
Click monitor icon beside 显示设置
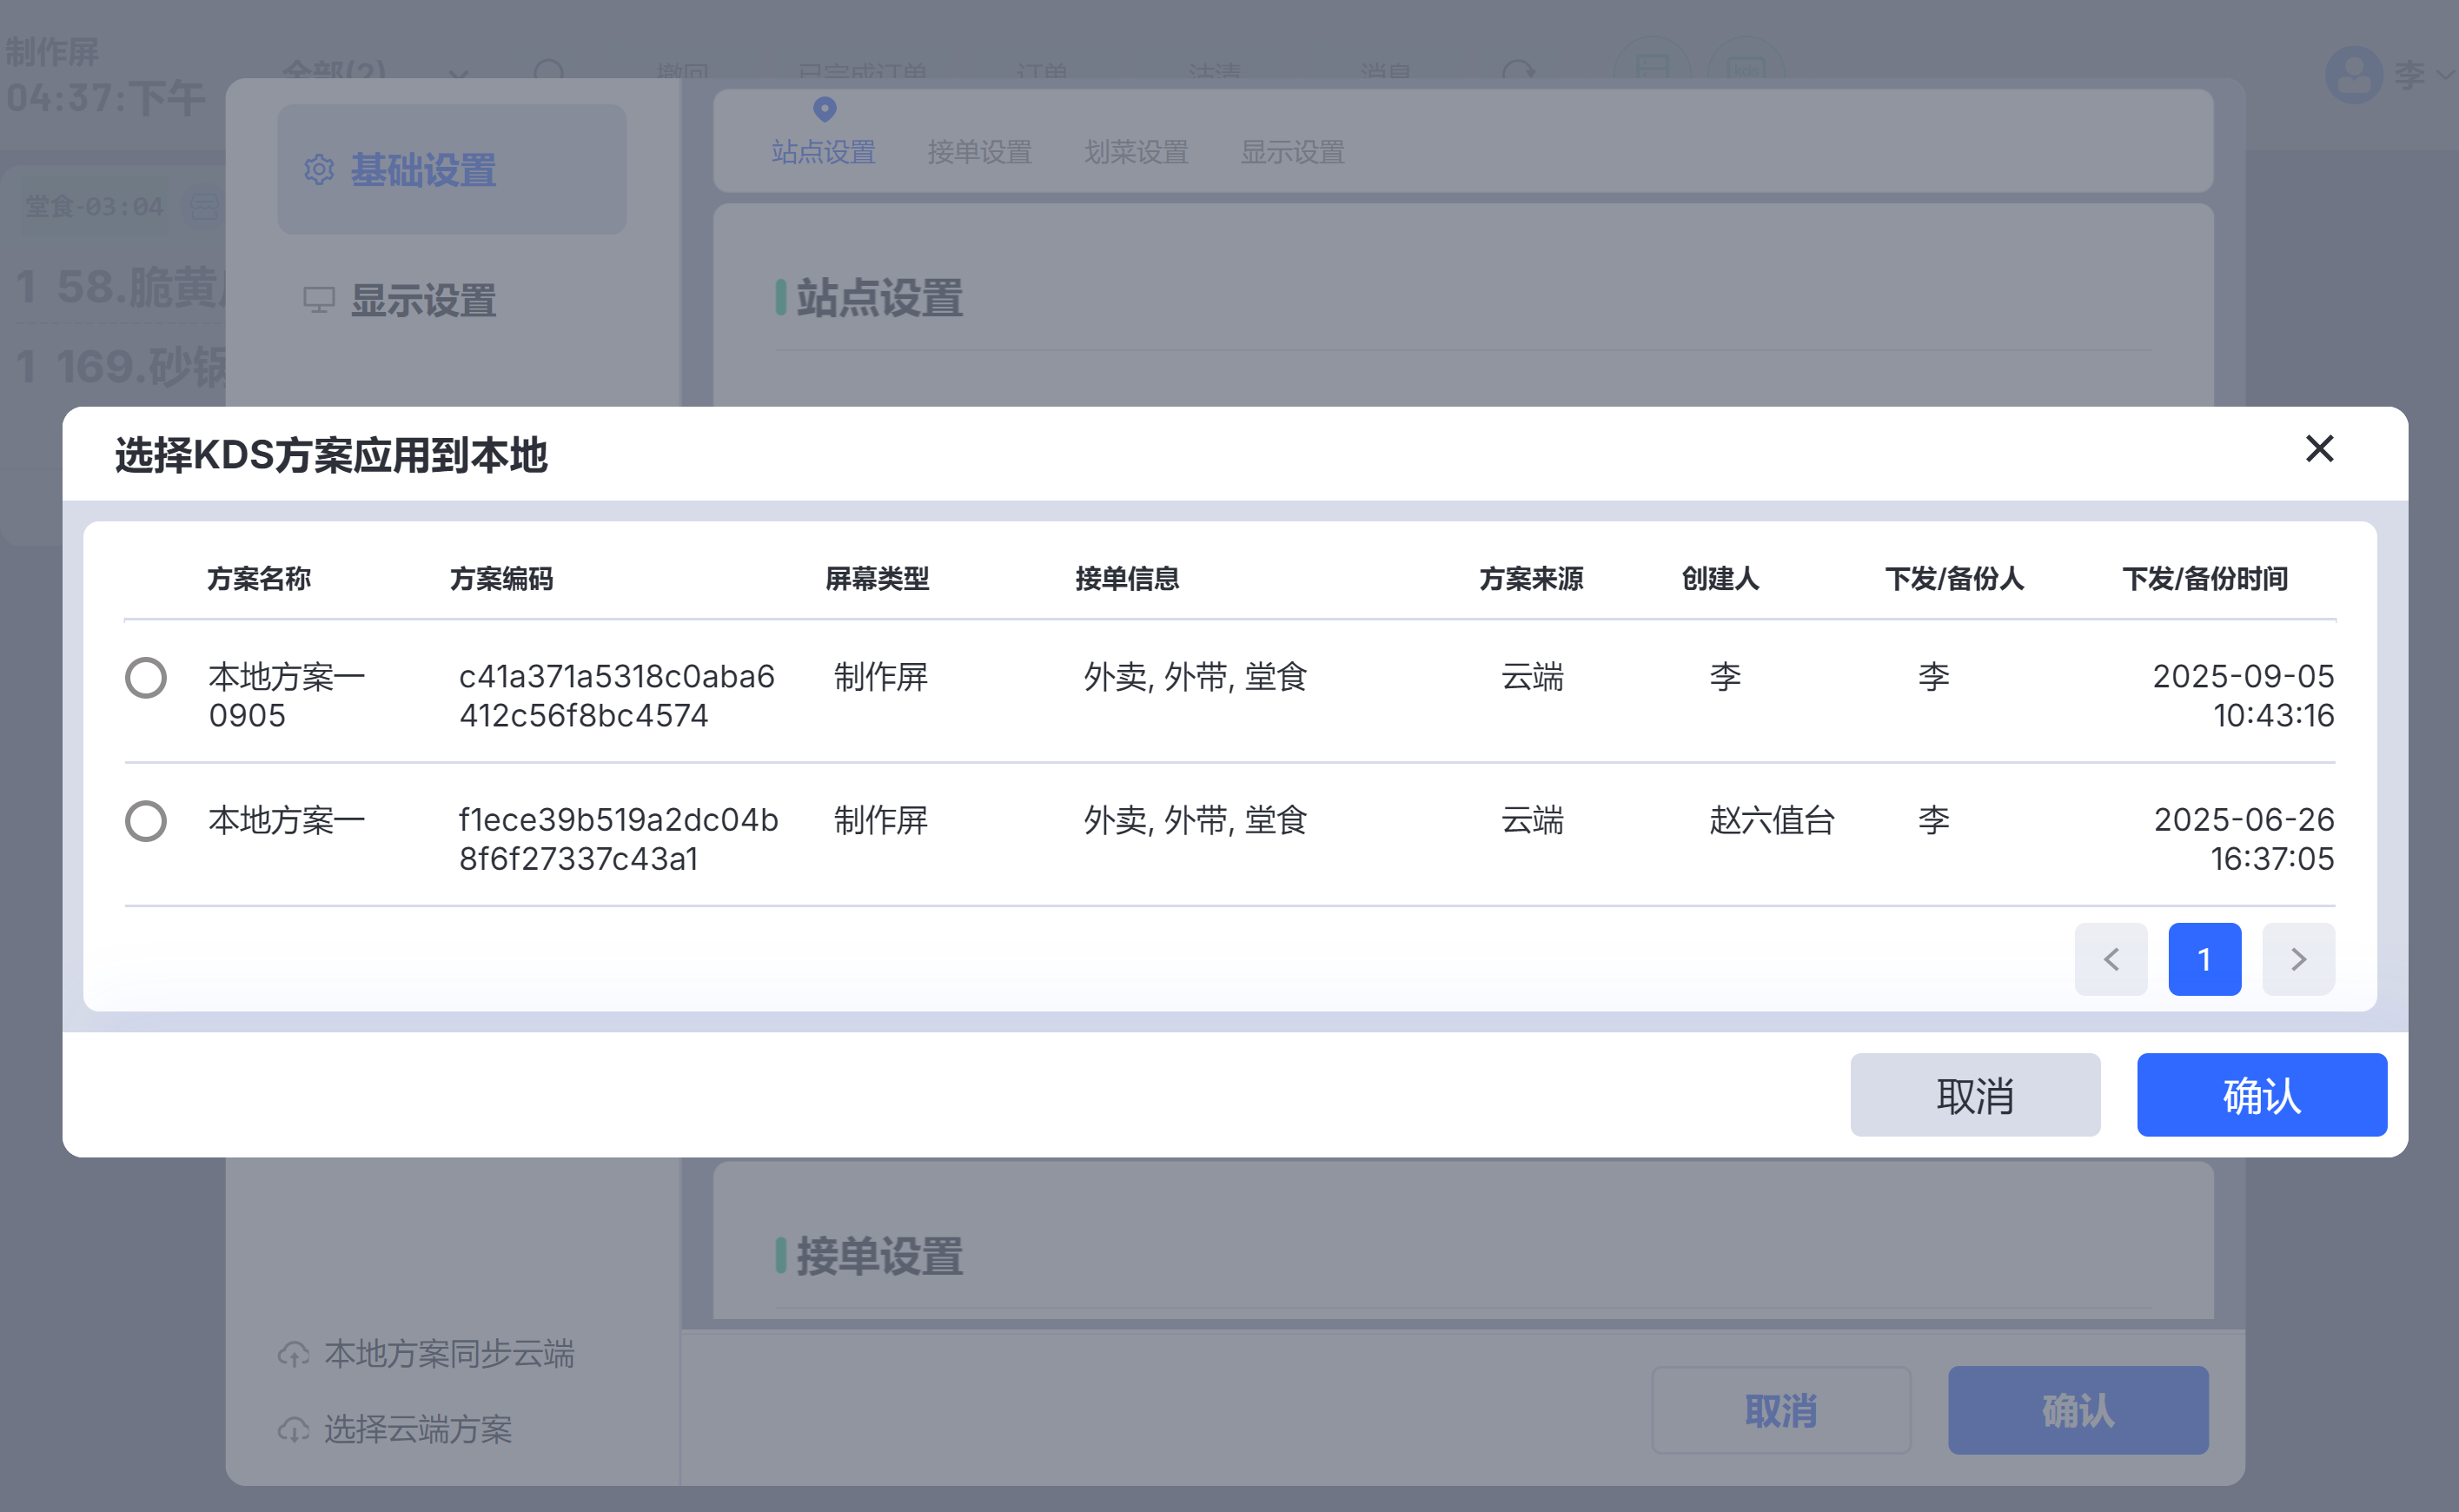pyautogui.click(x=319, y=300)
